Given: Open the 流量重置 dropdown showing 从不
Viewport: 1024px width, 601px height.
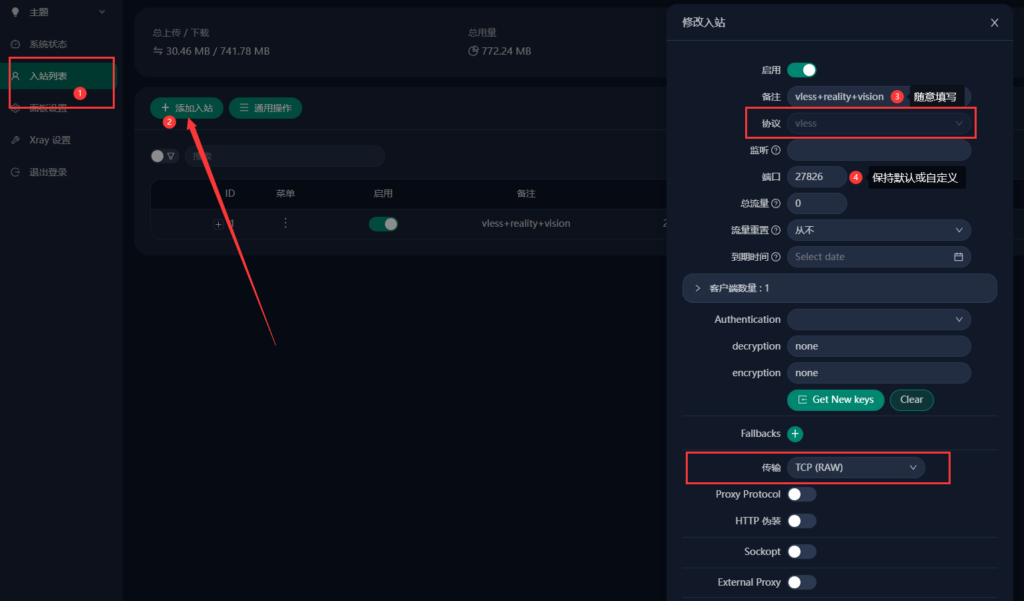Looking at the screenshot, I should [x=878, y=230].
